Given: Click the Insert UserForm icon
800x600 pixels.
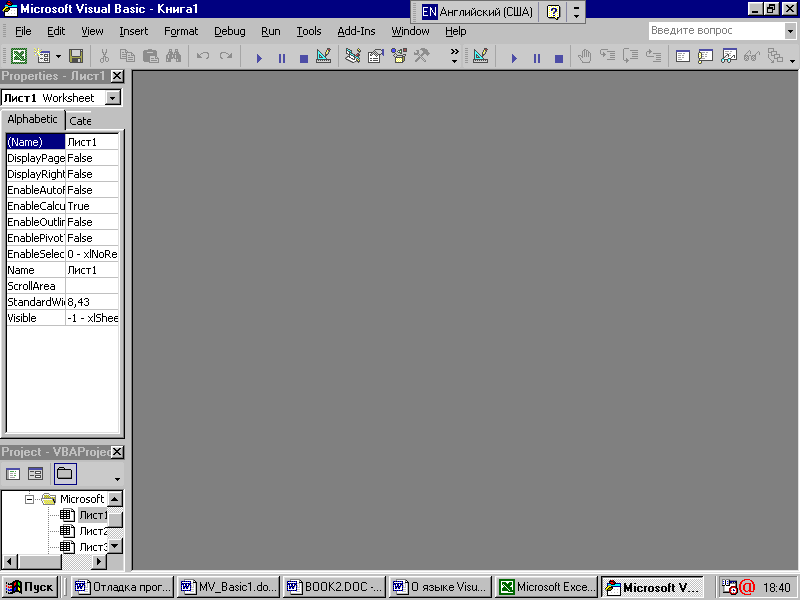Looking at the screenshot, I should point(42,56).
